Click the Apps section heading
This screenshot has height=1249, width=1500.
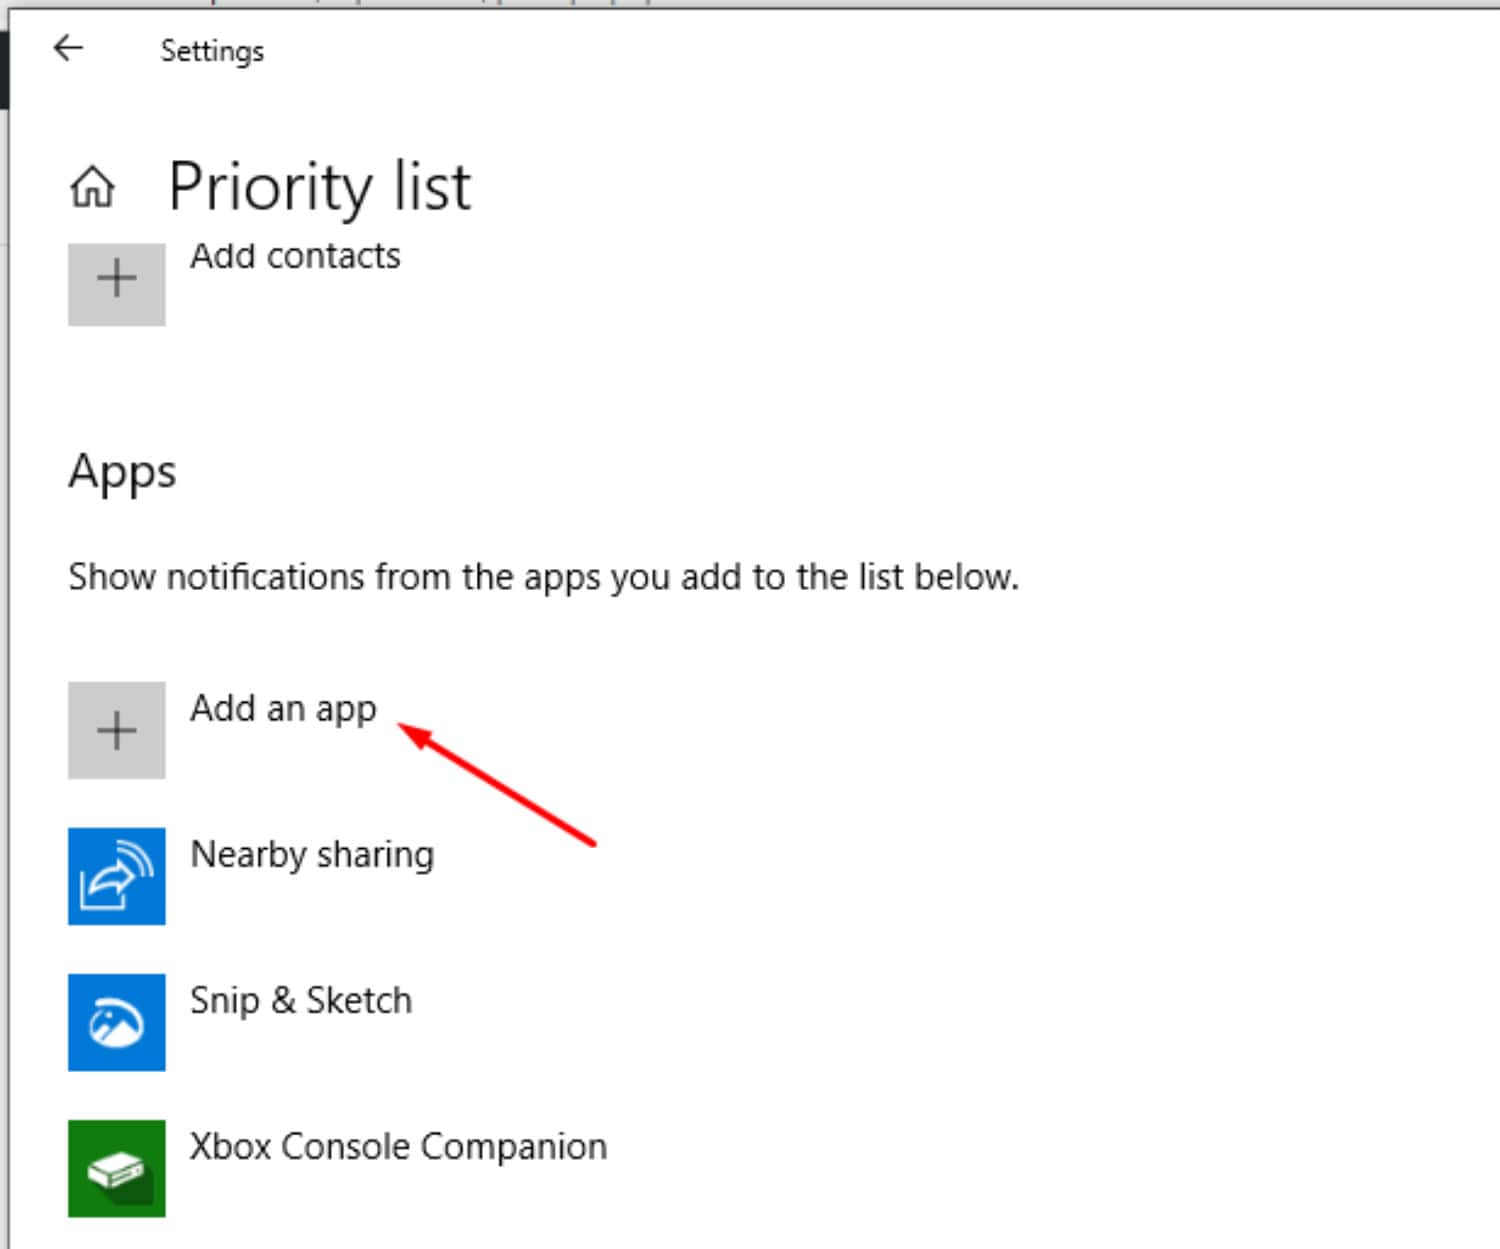click(122, 472)
